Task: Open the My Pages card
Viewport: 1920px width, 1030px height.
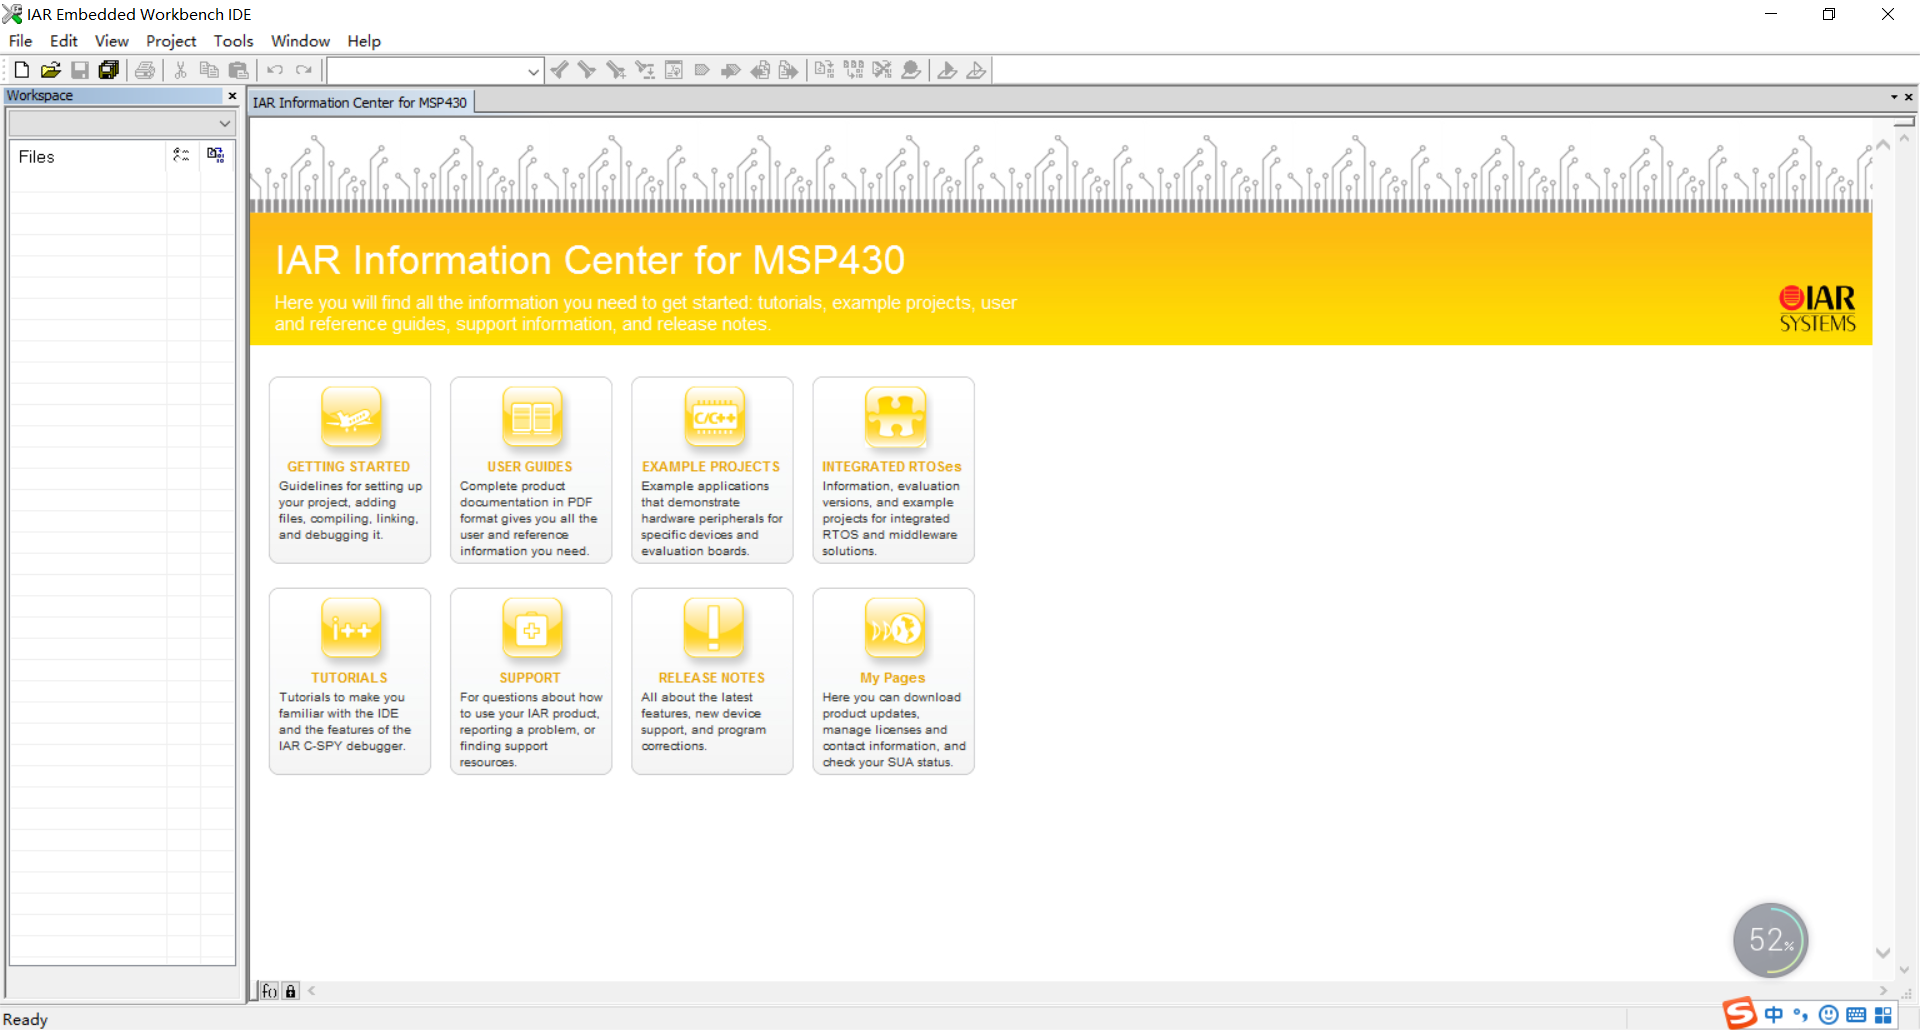Action: click(x=893, y=681)
